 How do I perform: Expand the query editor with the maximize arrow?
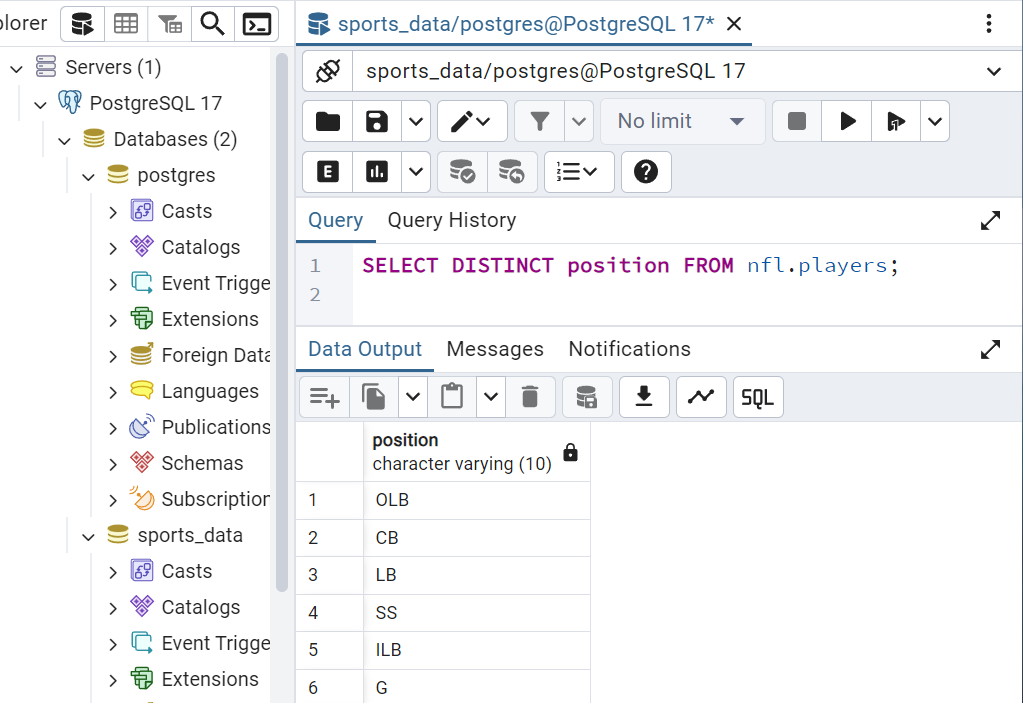(990, 221)
